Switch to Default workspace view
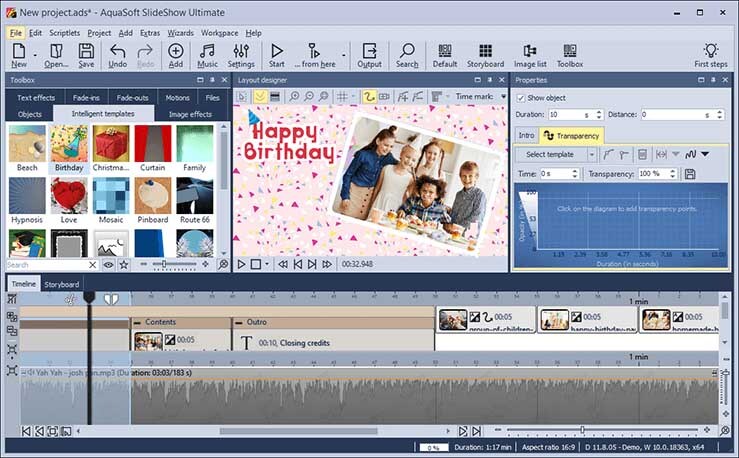 [x=445, y=56]
